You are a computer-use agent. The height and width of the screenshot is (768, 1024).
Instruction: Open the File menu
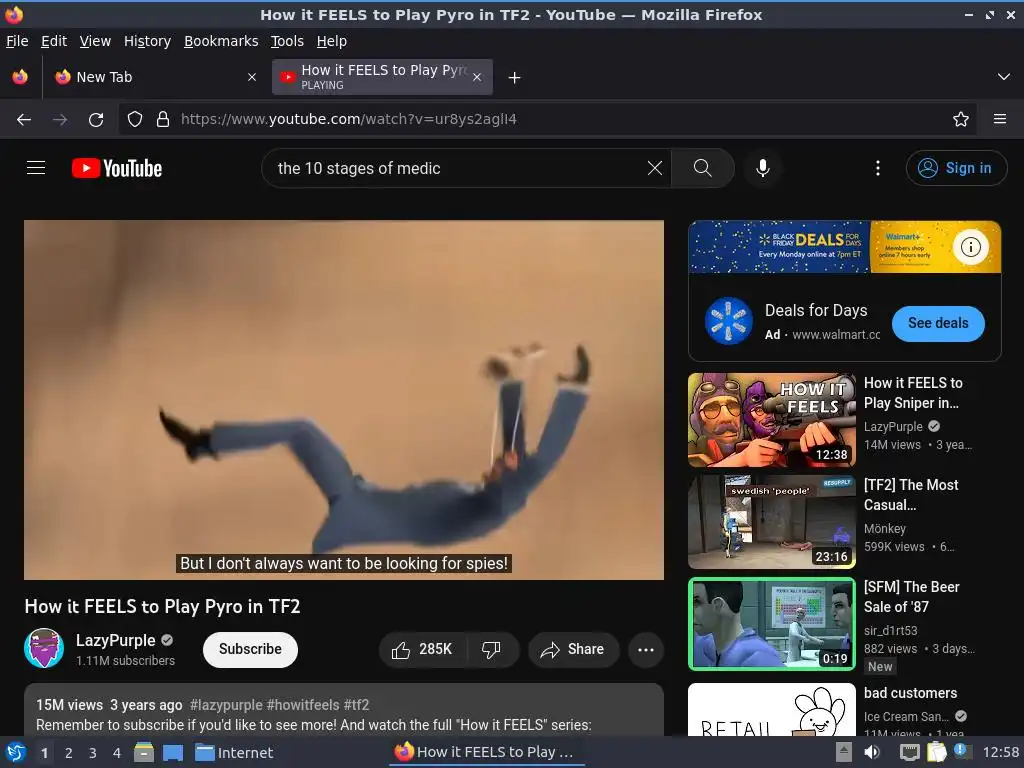(17, 41)
